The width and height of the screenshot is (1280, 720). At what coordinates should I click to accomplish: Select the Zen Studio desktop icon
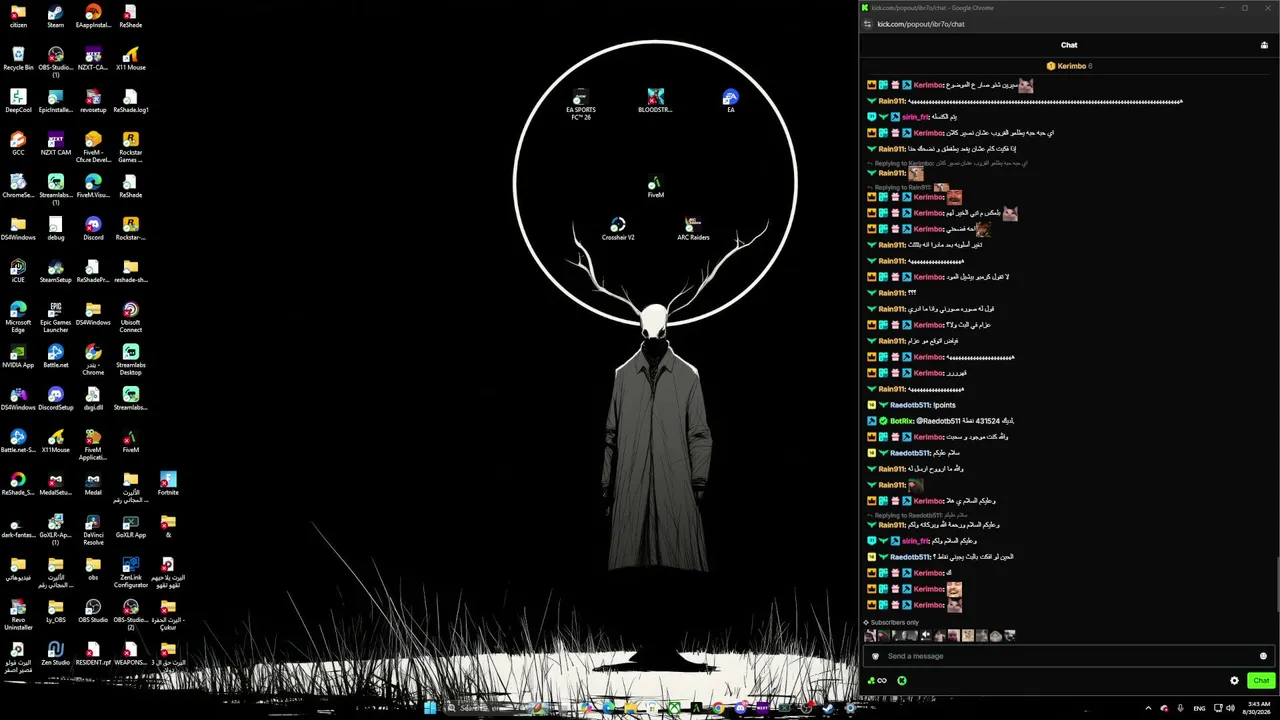[x=55, y=653]
